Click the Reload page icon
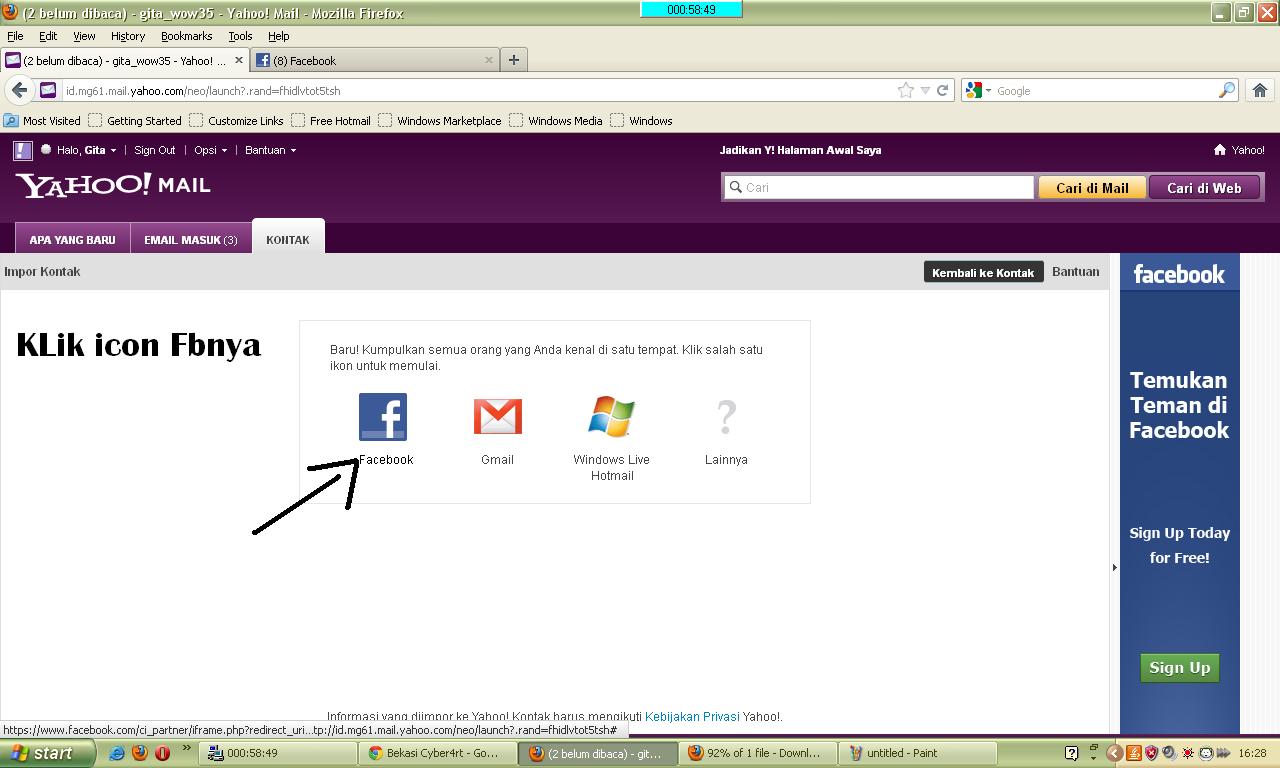This screenshot has height=768, width=1280. tap(942, 90)
